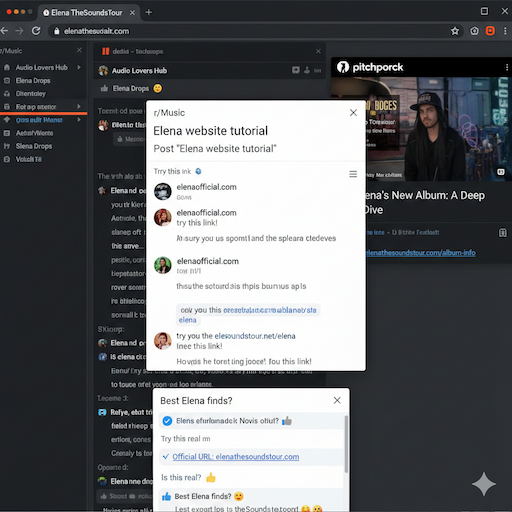Open Slena Drops in left sidebar
Image resolution: width=512 pixels, height=512 pixels.
pos(34,146)
